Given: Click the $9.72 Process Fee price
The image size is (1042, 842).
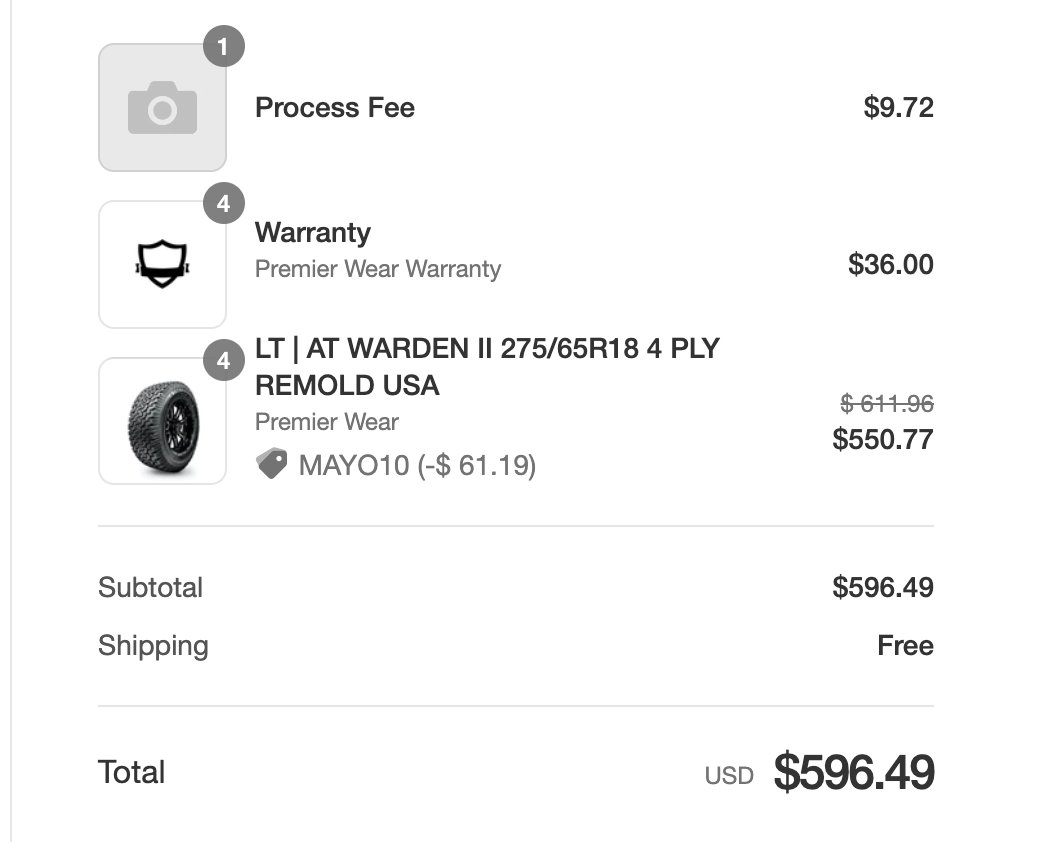Looking at the screenshot, I should coord(898,108).
